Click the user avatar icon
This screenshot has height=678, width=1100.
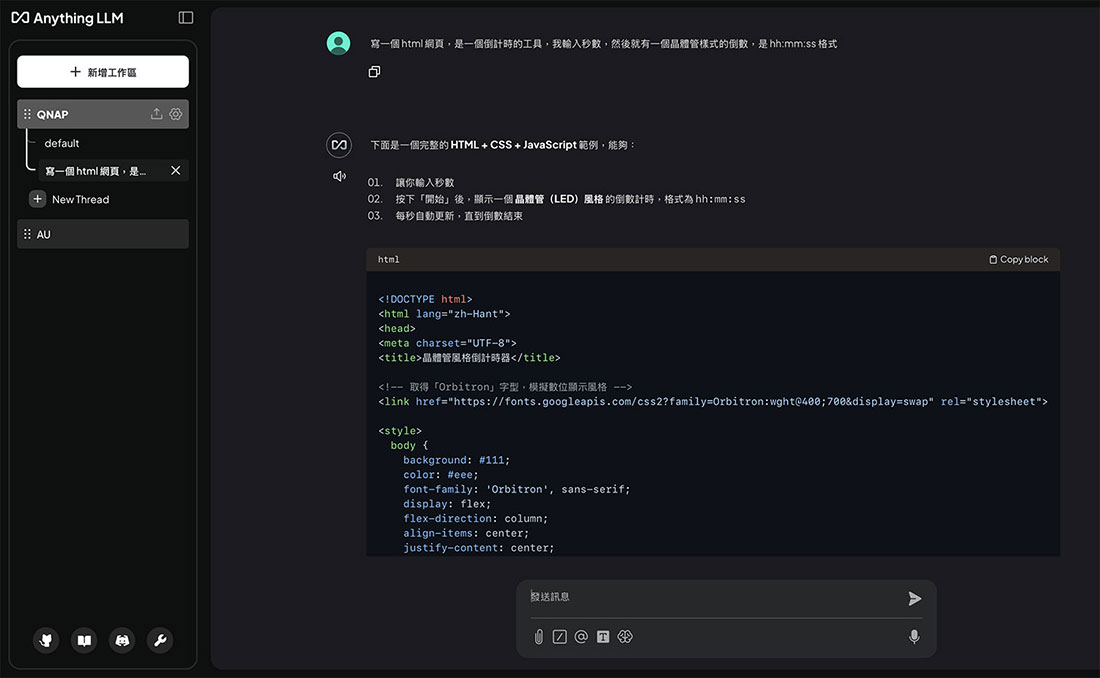pyautogui.click(x=339, y=44)
